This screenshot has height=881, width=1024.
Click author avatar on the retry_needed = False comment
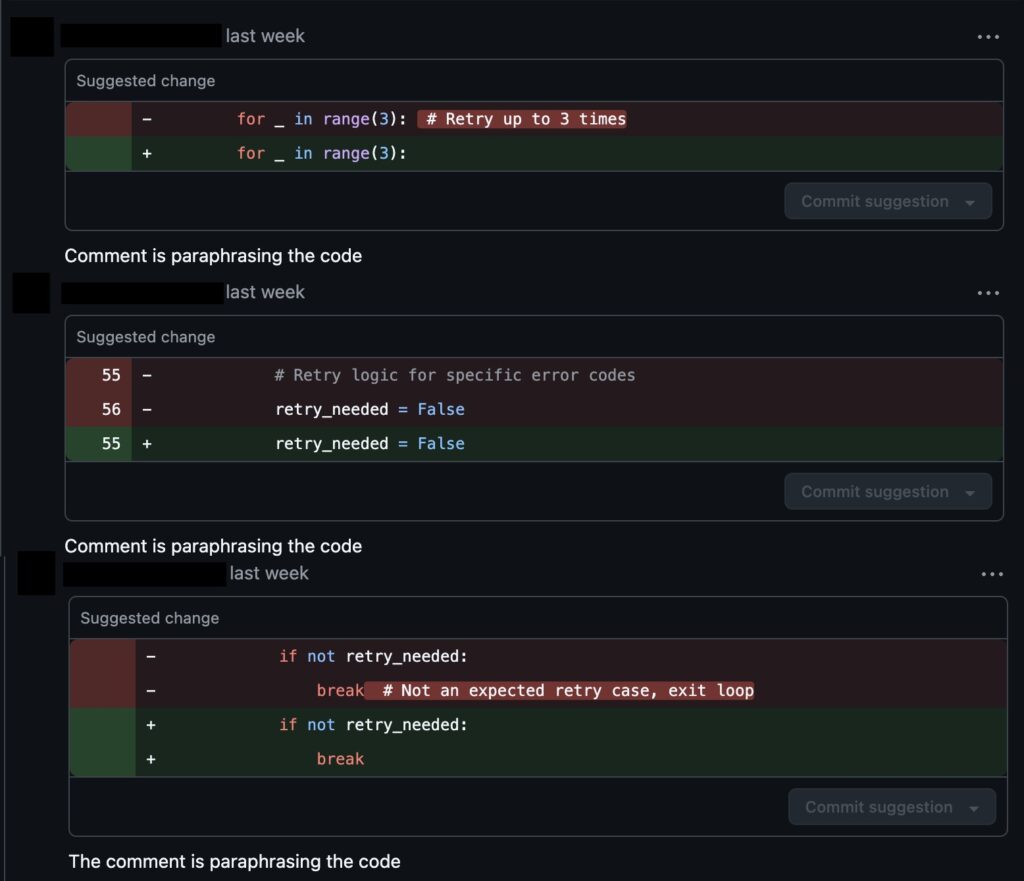click(31, 292)
